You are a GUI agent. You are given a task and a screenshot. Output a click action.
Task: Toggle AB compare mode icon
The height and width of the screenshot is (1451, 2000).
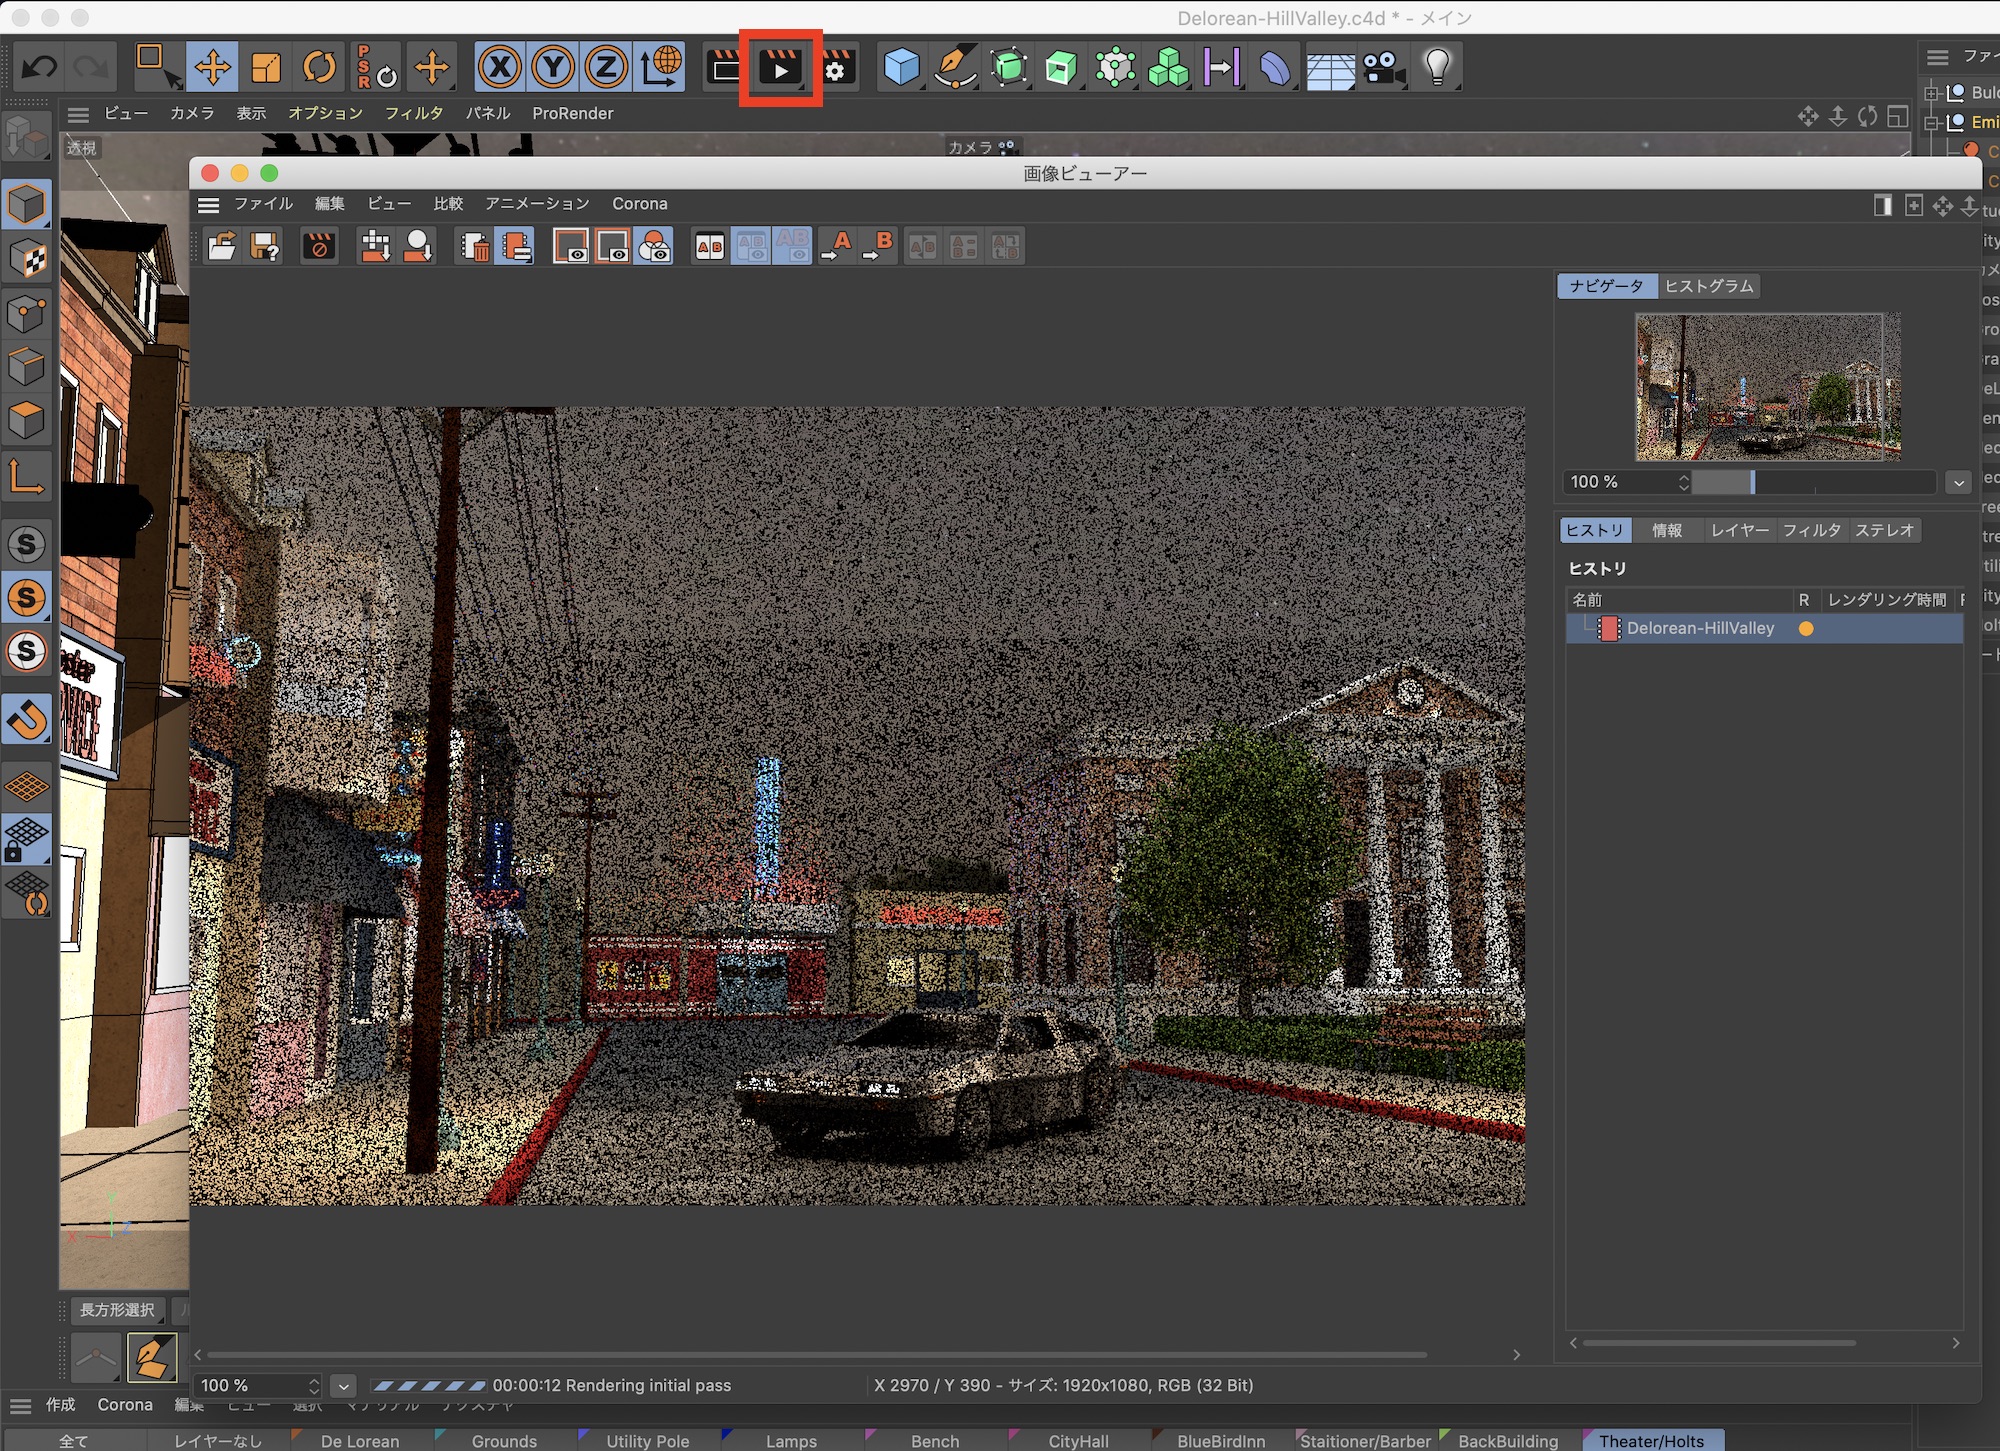click(x=709, y=246)
